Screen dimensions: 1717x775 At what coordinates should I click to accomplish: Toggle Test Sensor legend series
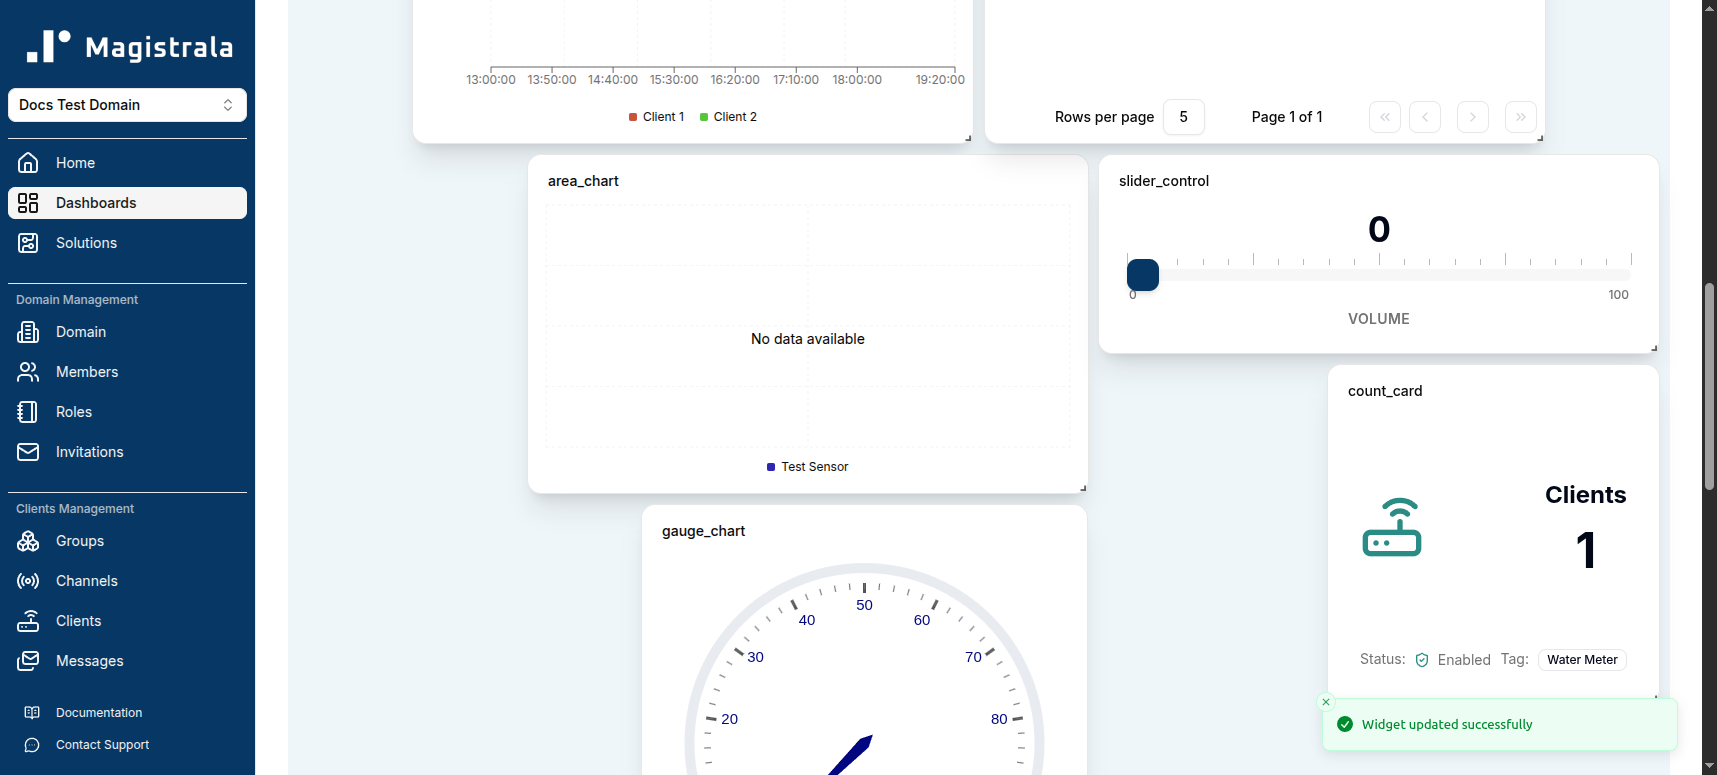(x=807, y=467)
